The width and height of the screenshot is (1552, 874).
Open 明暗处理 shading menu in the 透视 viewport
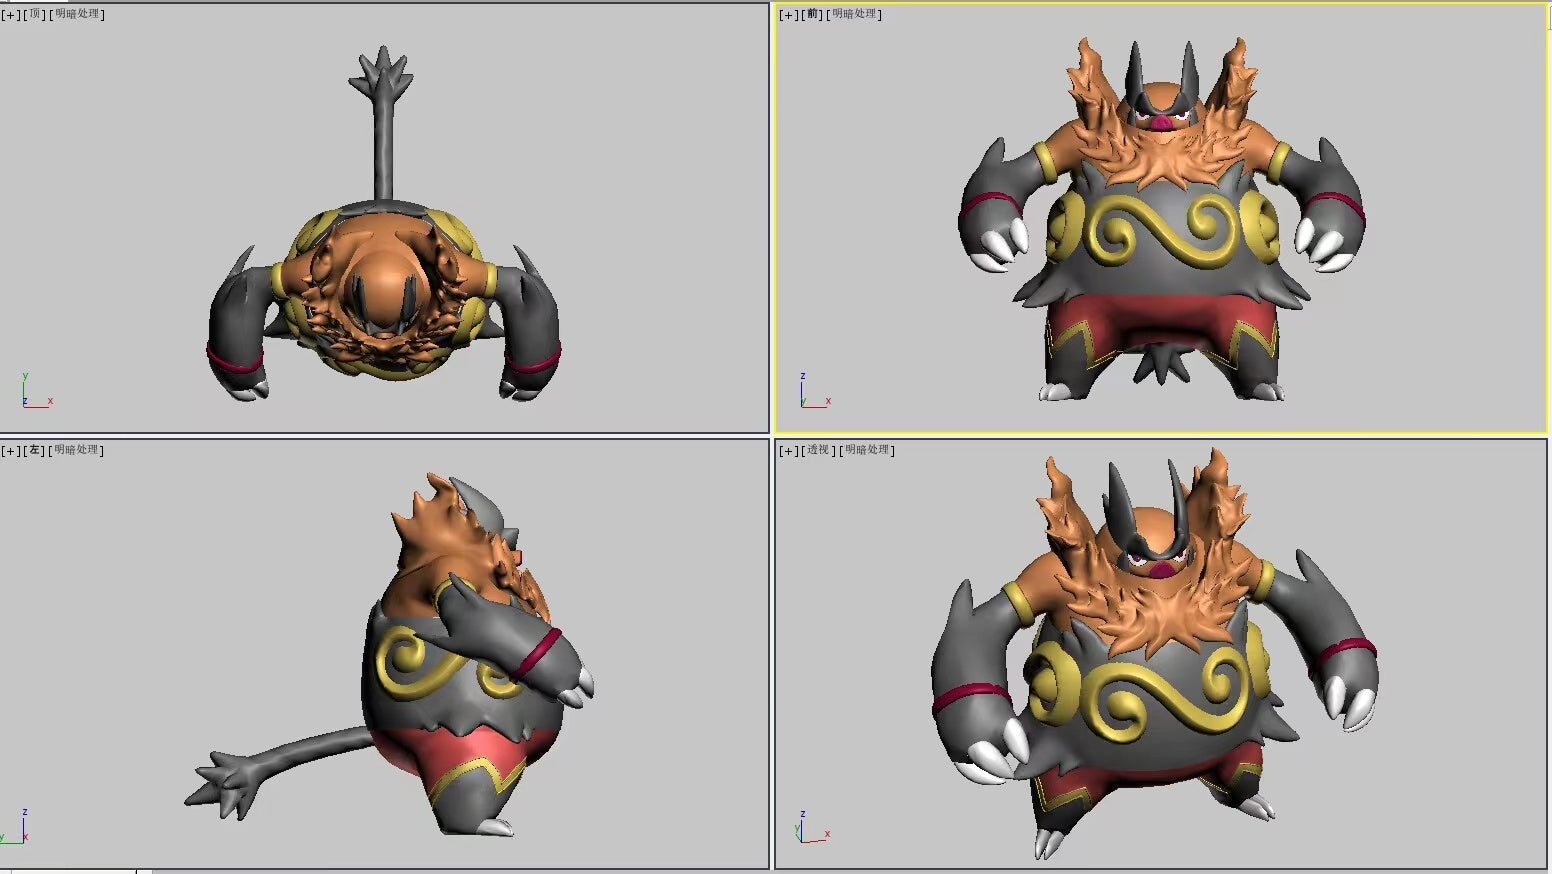[868, 450]
